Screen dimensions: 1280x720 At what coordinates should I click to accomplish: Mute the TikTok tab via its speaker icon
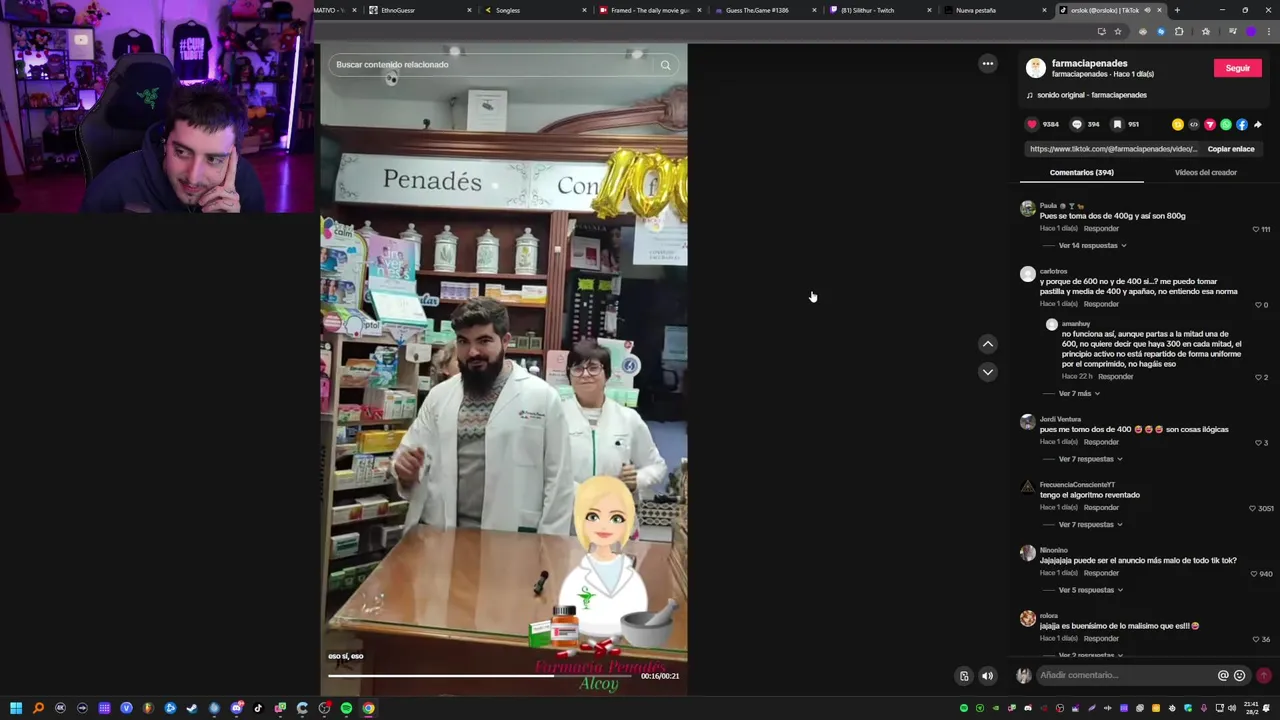point(1147,10)
